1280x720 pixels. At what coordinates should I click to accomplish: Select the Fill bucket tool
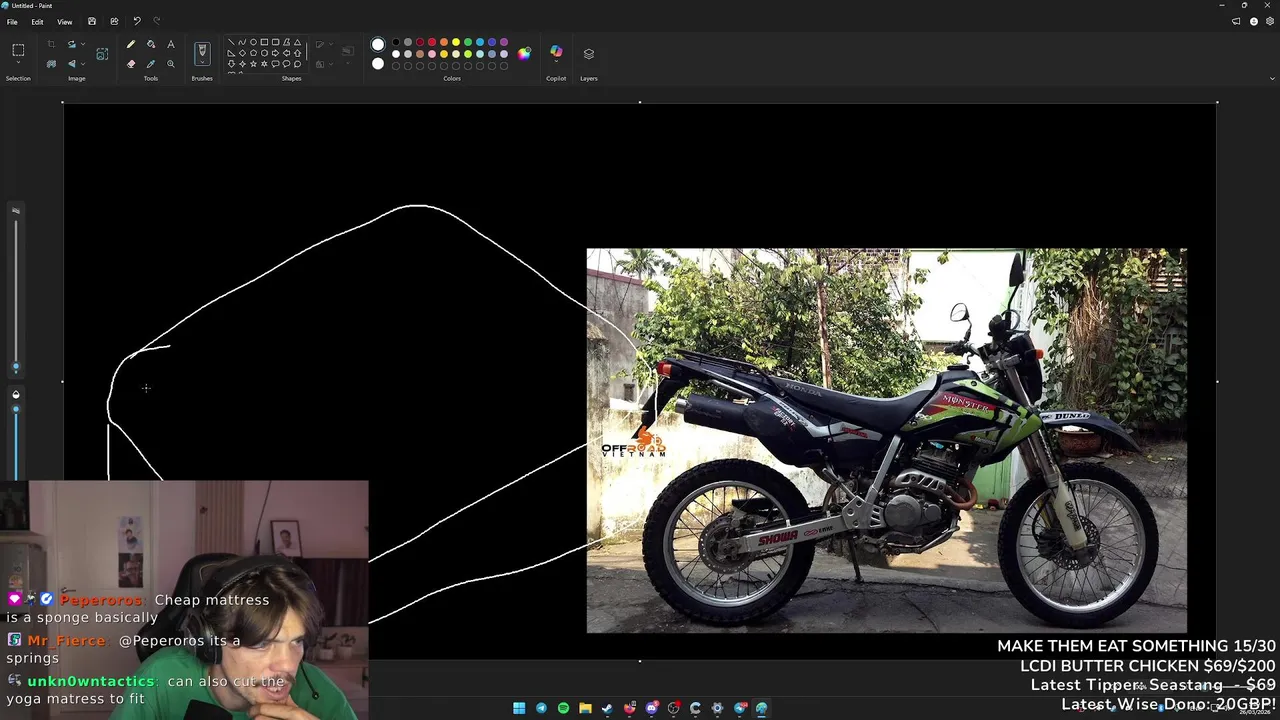[x=151, y=44]
